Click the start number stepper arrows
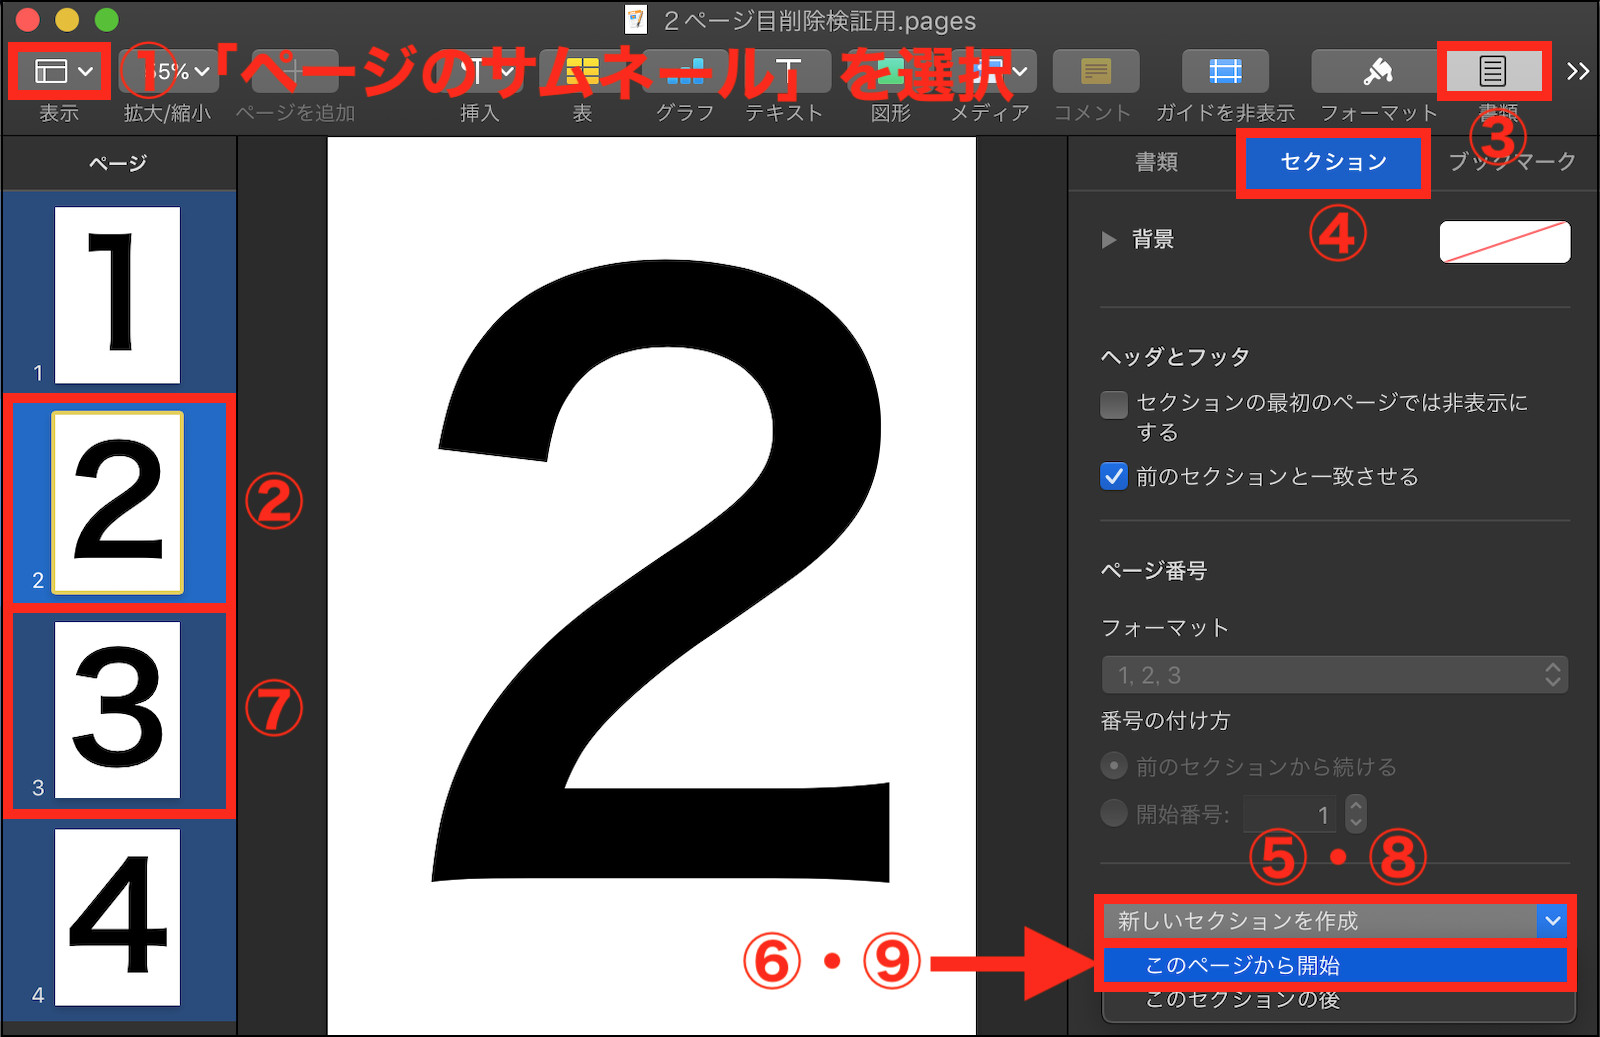 point(1356,814)
